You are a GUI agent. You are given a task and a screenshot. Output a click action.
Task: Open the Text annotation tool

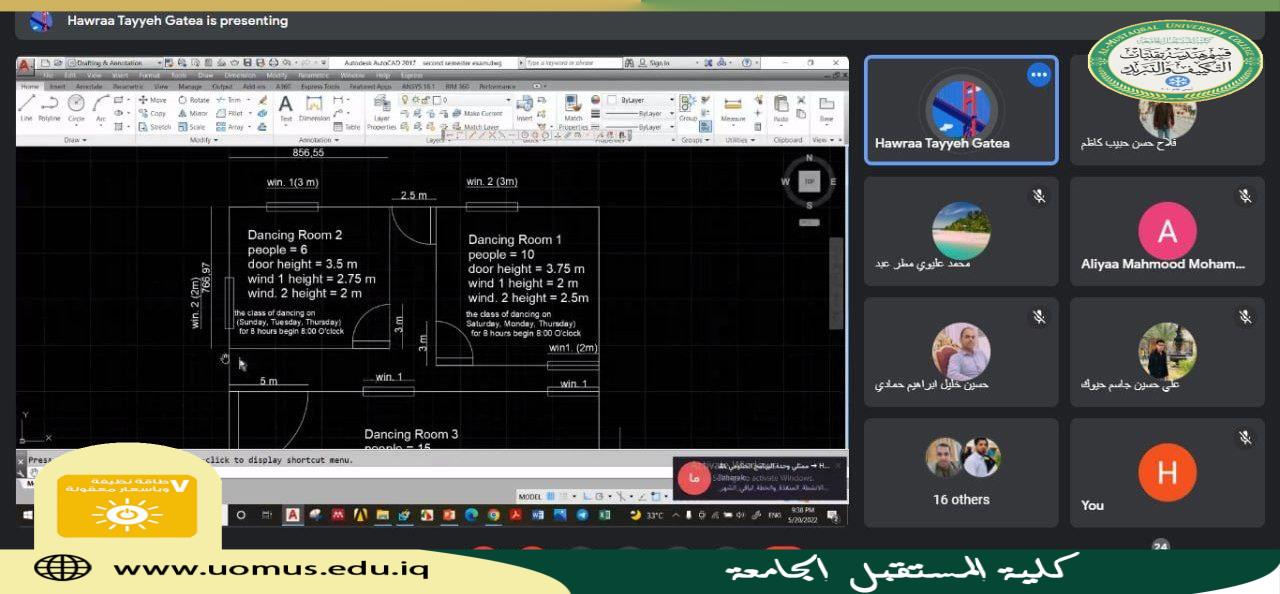coord(285,106)
